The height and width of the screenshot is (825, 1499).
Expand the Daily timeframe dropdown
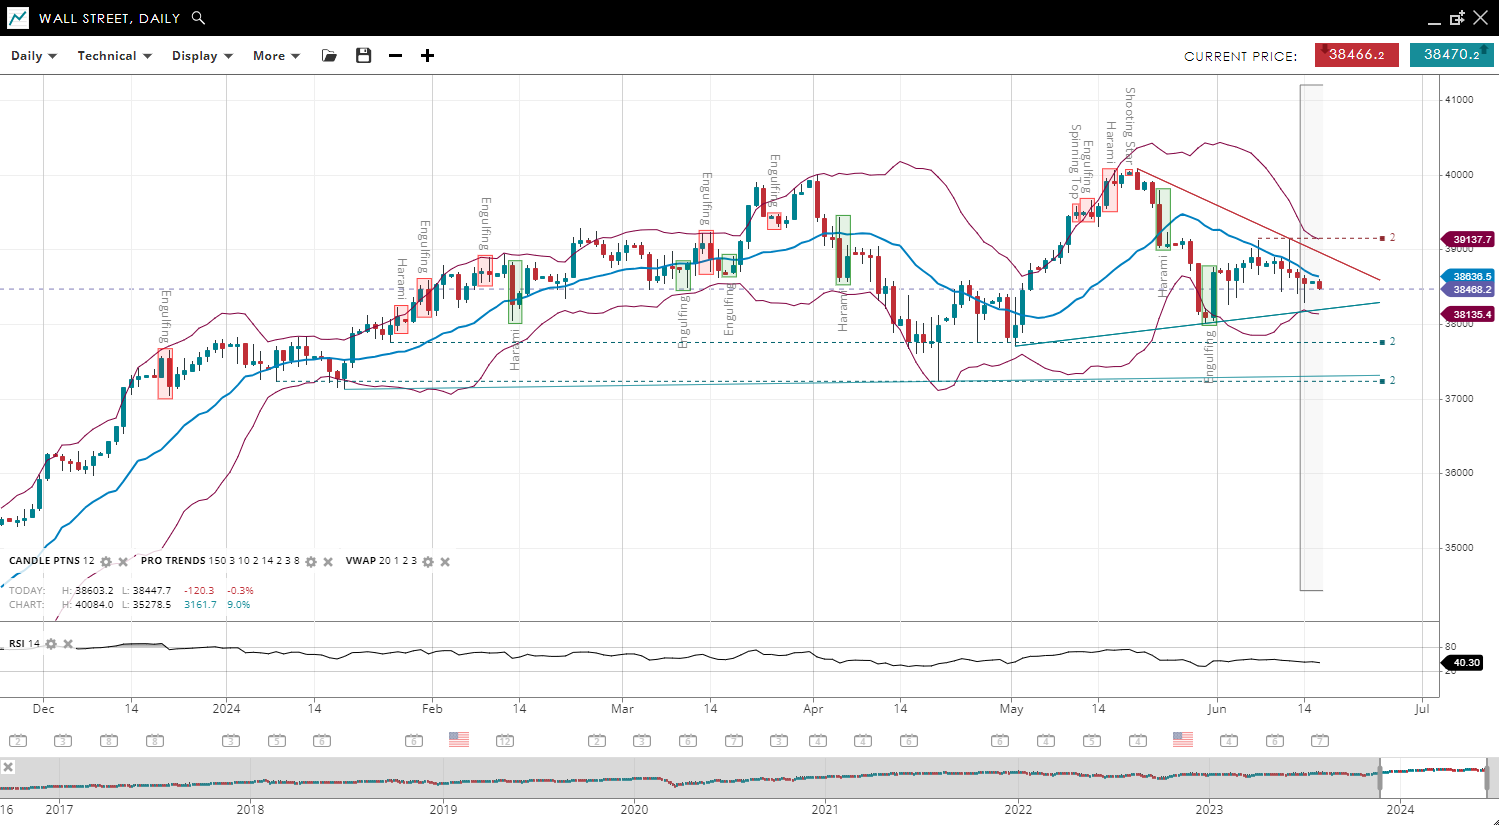34,56
